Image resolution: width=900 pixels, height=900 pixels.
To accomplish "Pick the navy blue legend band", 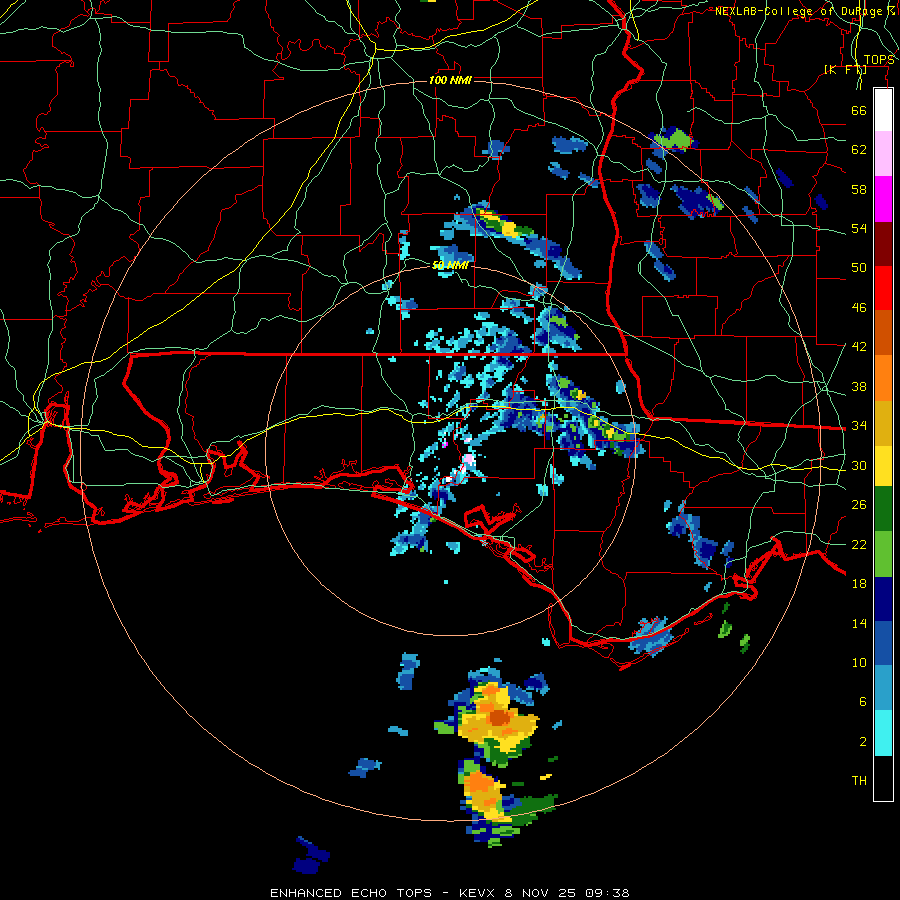I will coord(883,599).
